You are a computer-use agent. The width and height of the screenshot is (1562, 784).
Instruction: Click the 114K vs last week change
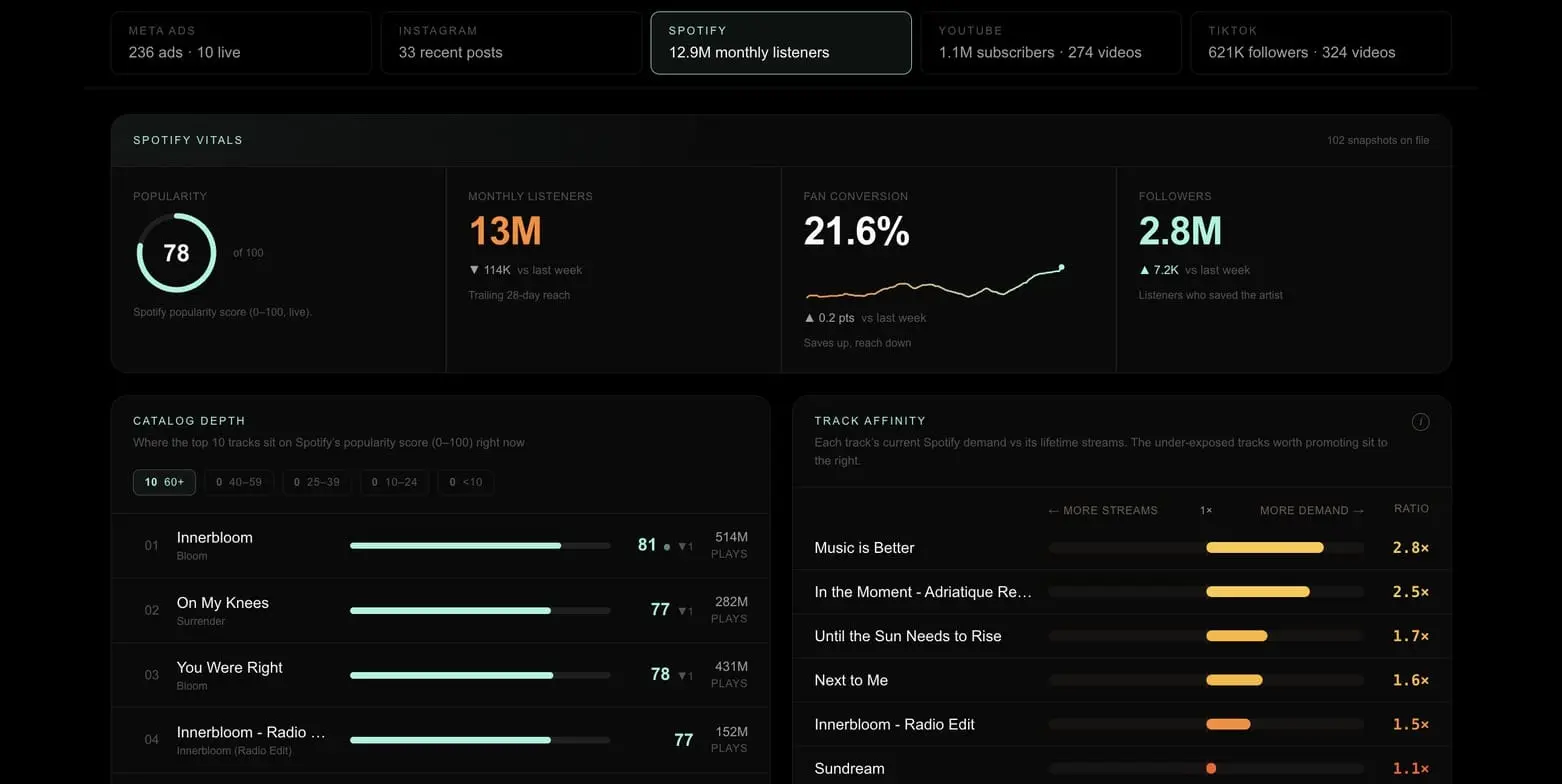525,270
